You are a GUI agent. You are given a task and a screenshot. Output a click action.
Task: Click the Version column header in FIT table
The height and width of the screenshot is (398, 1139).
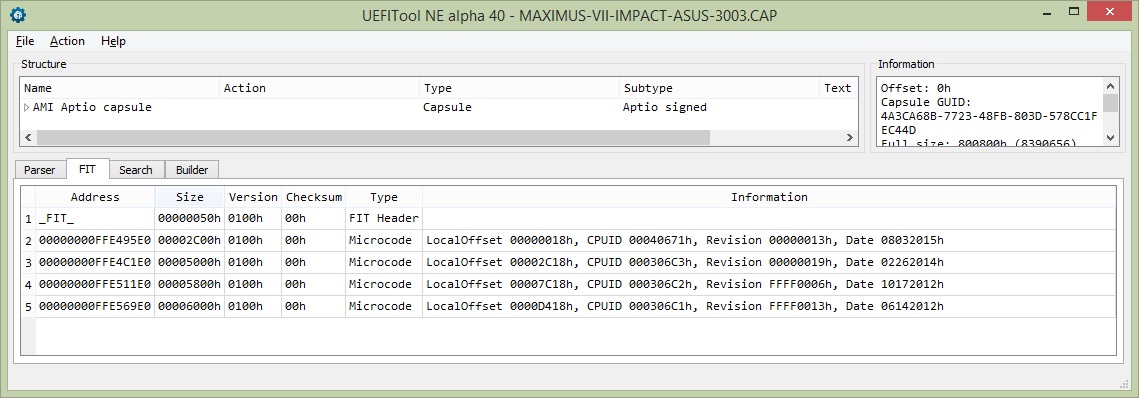tap(253, 197)
